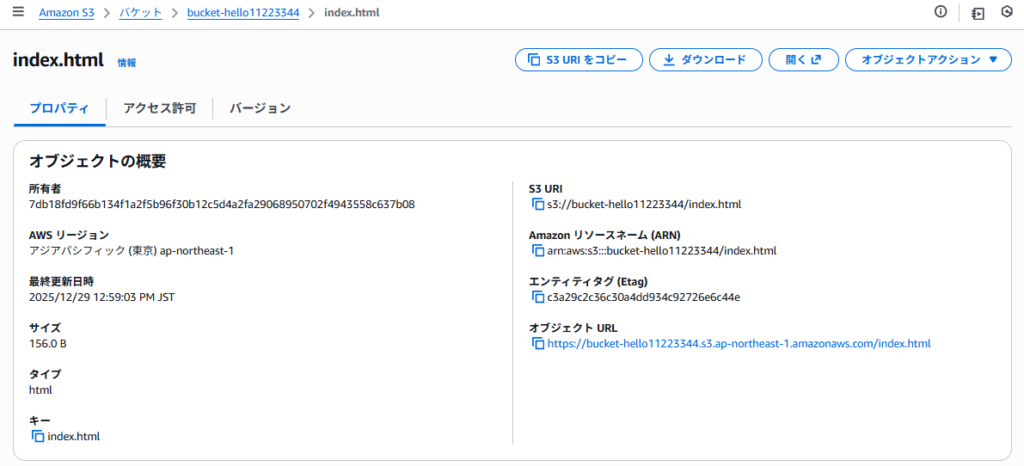Screen dimensions: 1024x466
Task: Copy the キー index.html via copy icon
Action: pyautogui.click(x=38, y=436)
